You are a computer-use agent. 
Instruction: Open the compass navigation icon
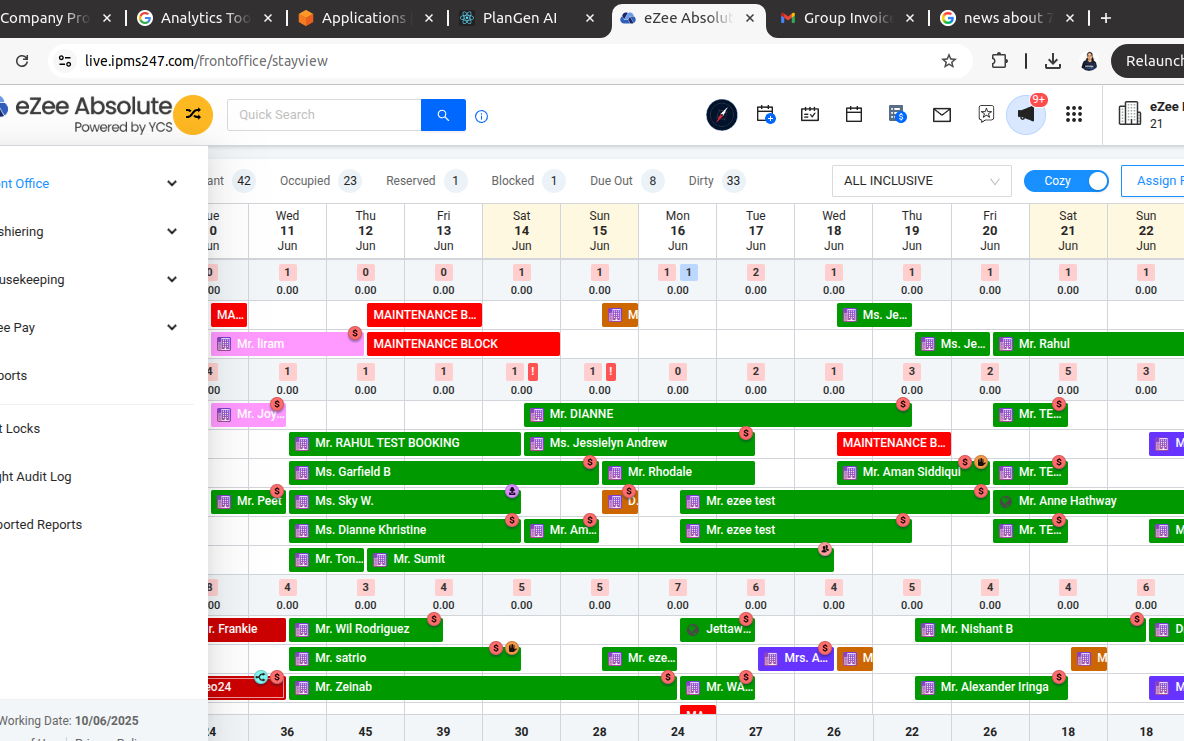[721, 115]
